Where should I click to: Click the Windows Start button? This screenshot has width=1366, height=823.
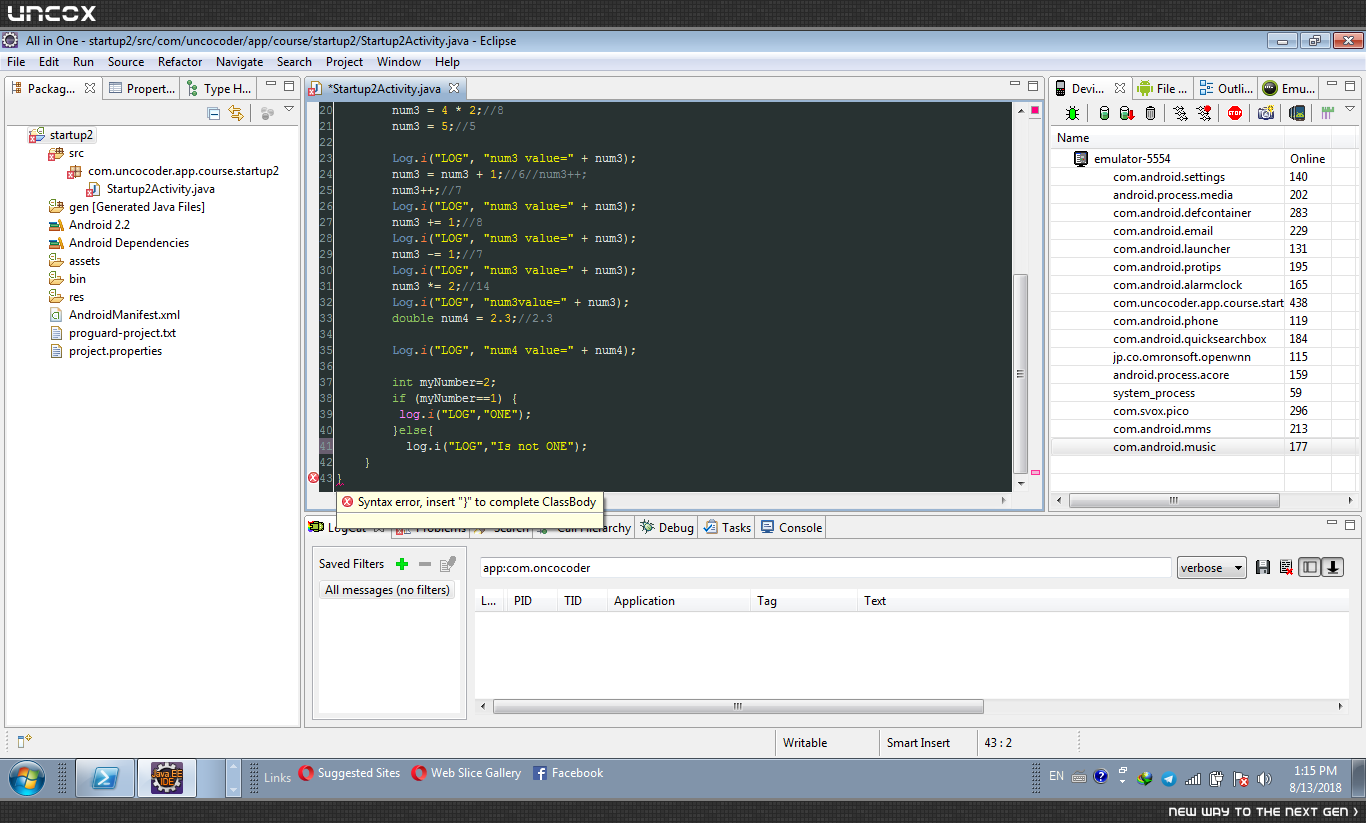(27, 777)
